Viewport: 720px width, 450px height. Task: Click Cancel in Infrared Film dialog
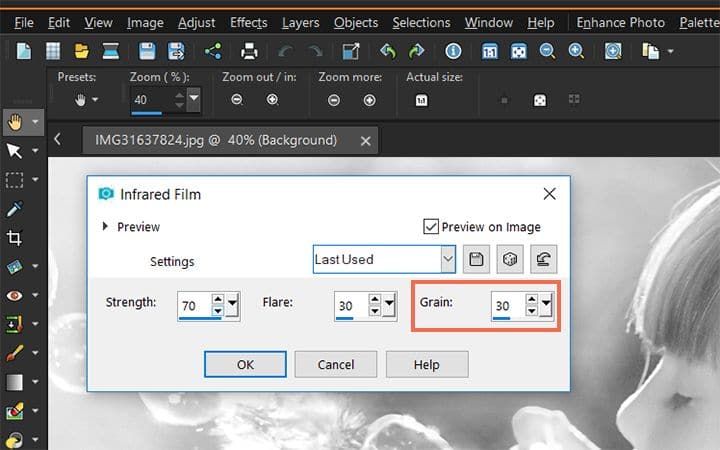(x=336, y=365)
